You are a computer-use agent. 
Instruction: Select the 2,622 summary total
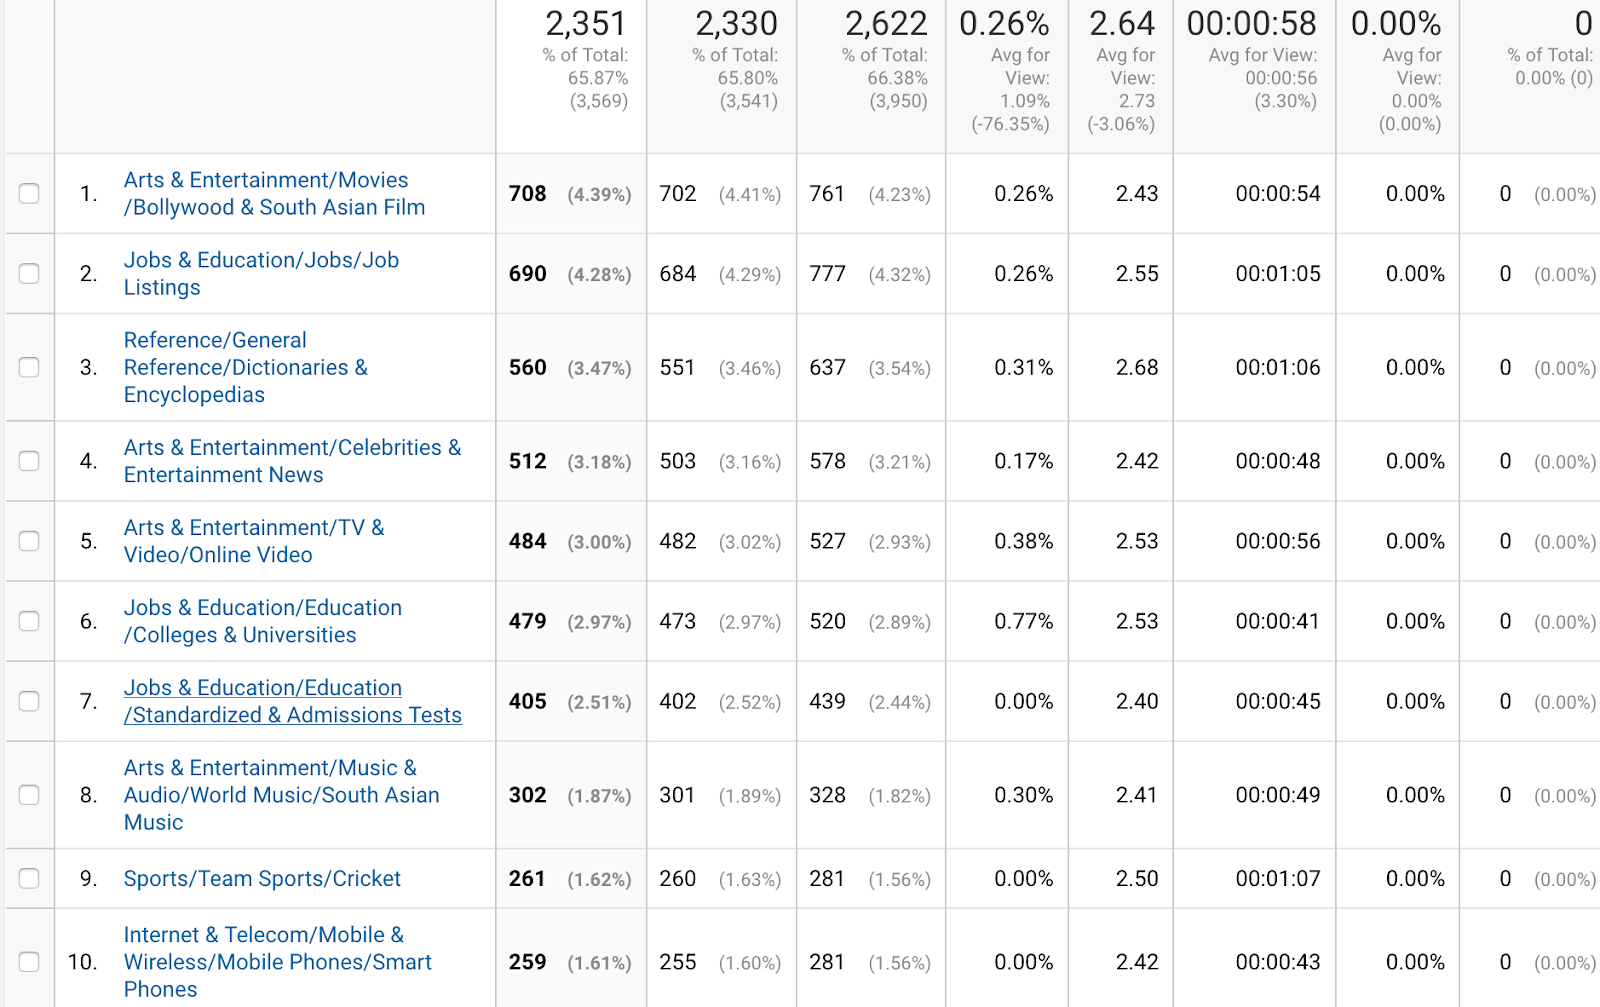[x=886, y=23]
